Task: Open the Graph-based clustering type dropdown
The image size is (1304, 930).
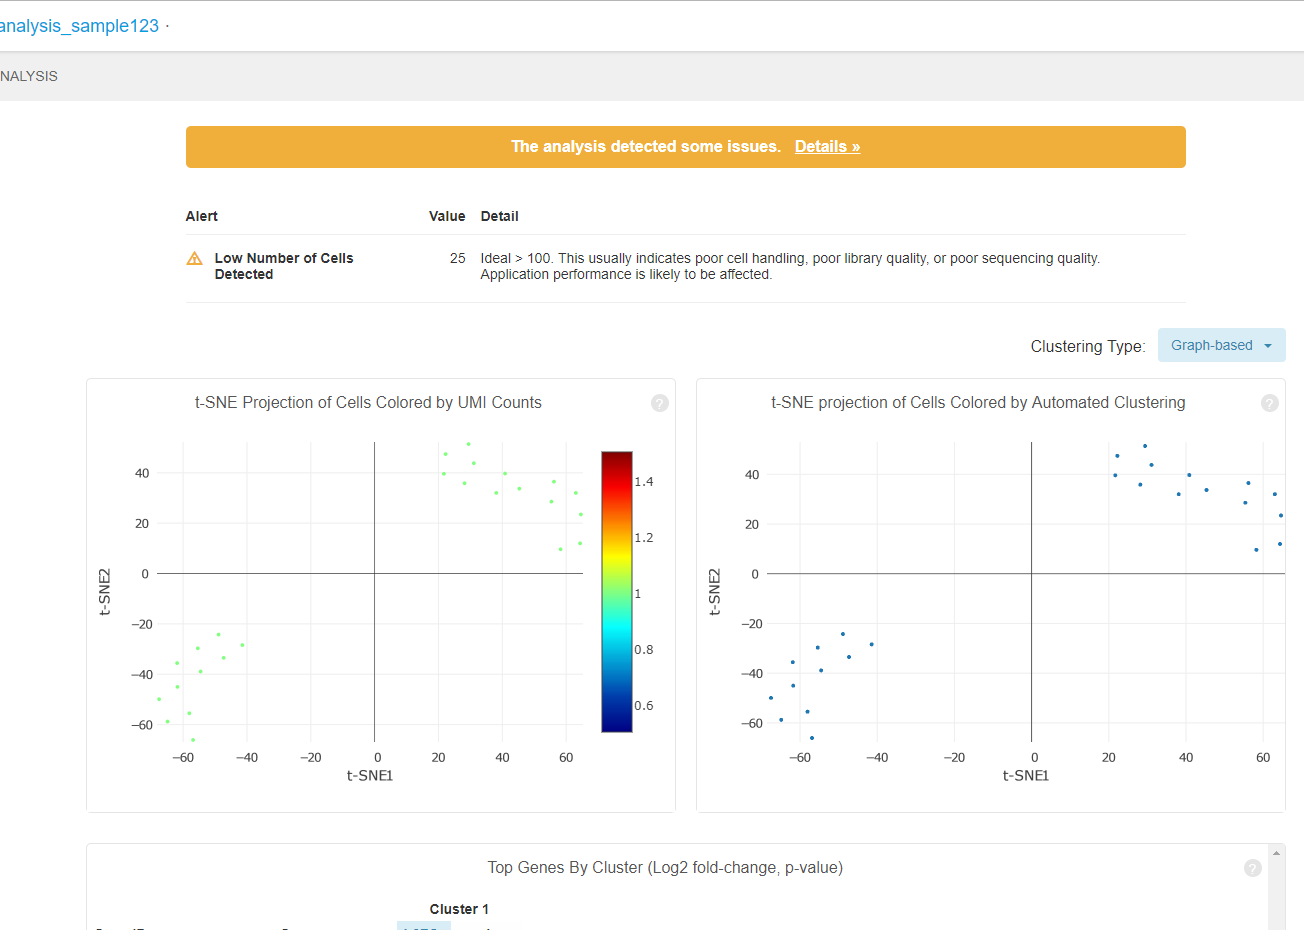Action: (1221, 345)
